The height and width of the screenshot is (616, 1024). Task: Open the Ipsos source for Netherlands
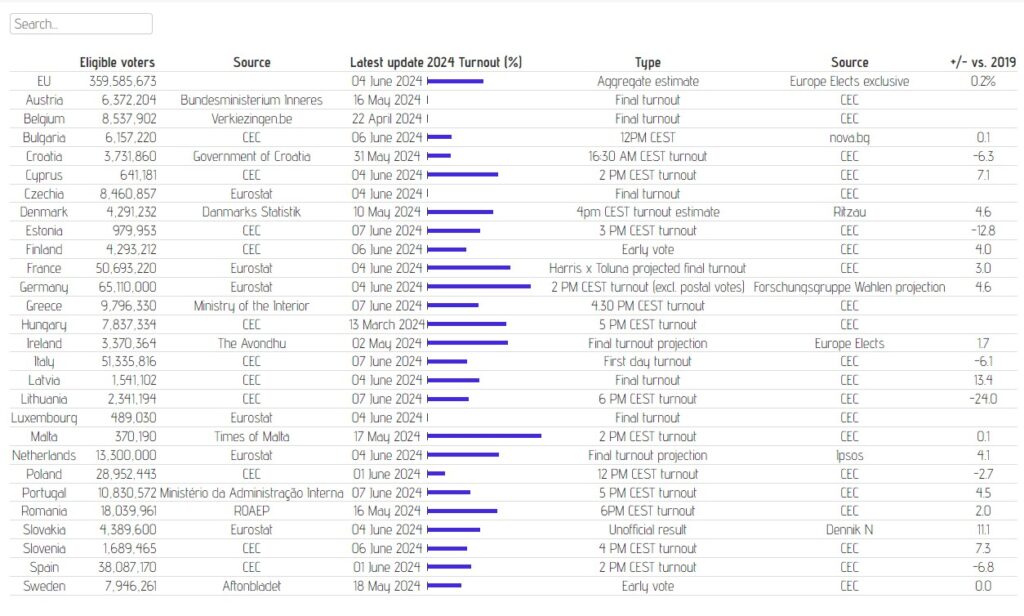[849, 455]
